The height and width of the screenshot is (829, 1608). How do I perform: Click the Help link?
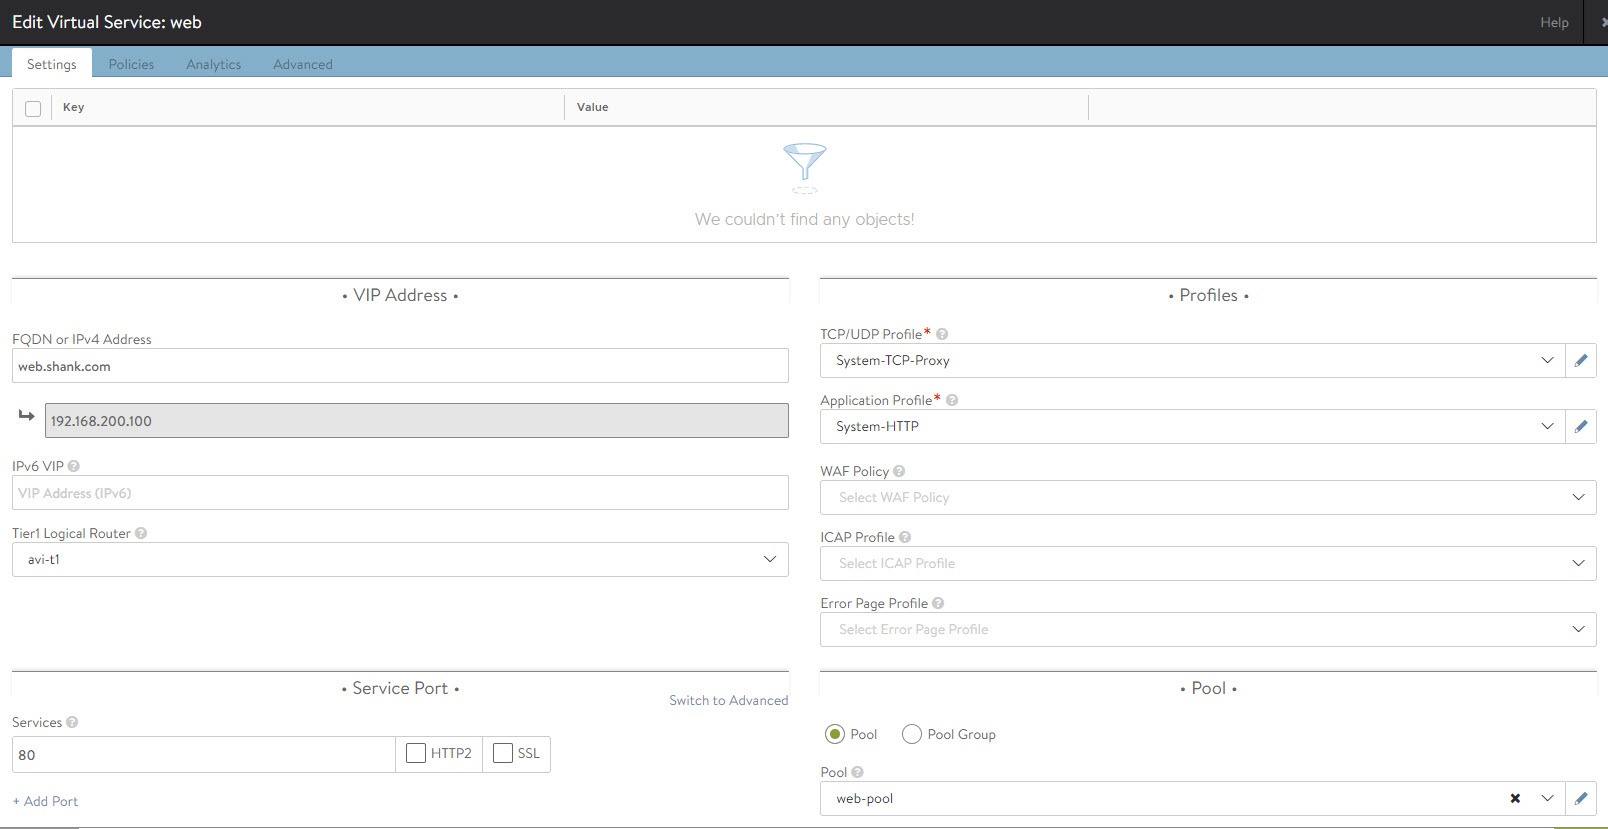(1554, 22)
